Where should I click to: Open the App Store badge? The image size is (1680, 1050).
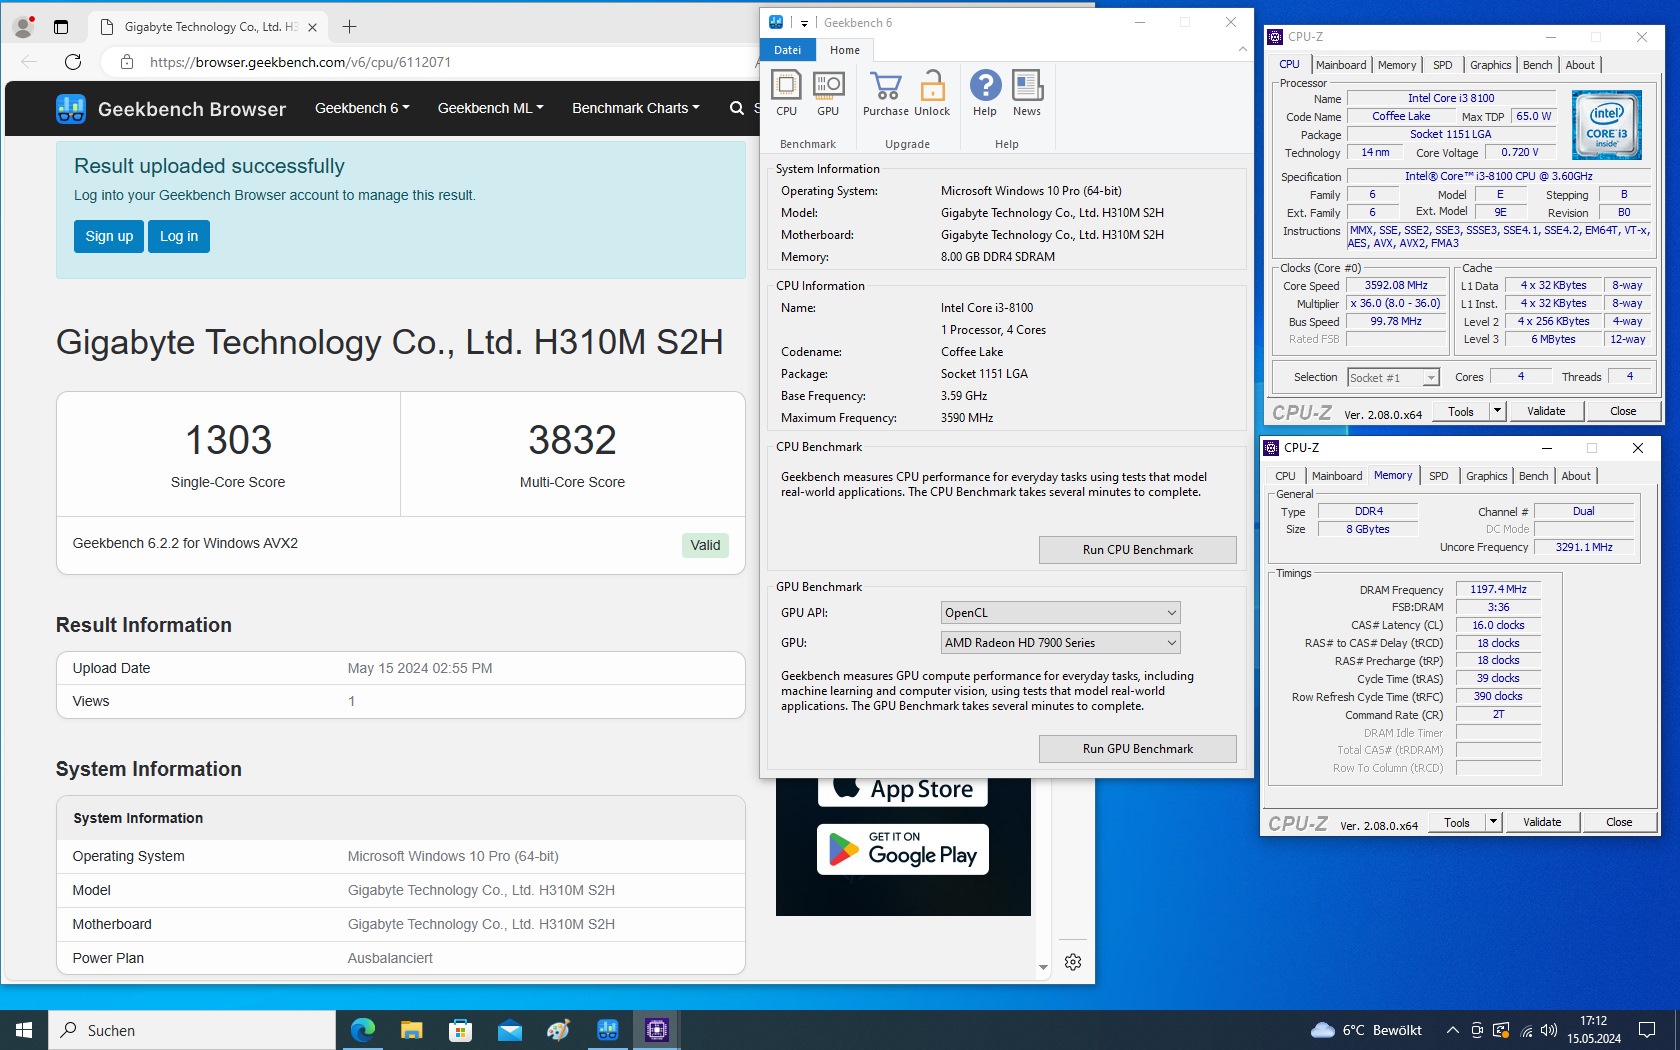point(903,790)
